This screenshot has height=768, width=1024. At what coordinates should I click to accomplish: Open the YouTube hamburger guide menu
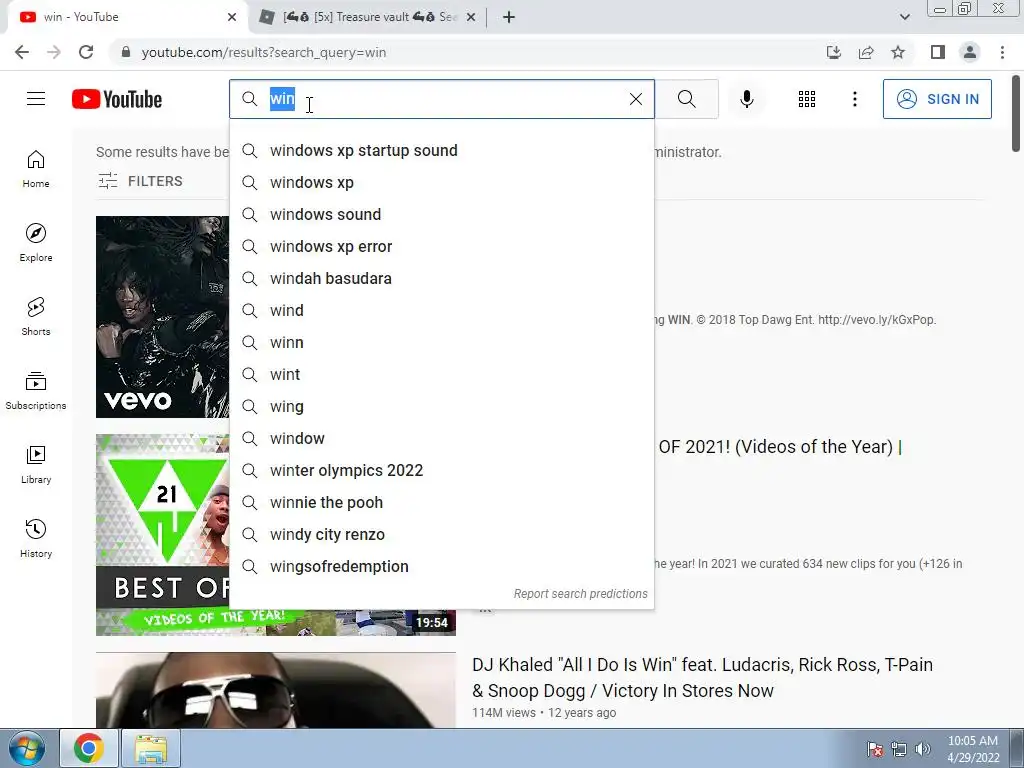[36, 99]
